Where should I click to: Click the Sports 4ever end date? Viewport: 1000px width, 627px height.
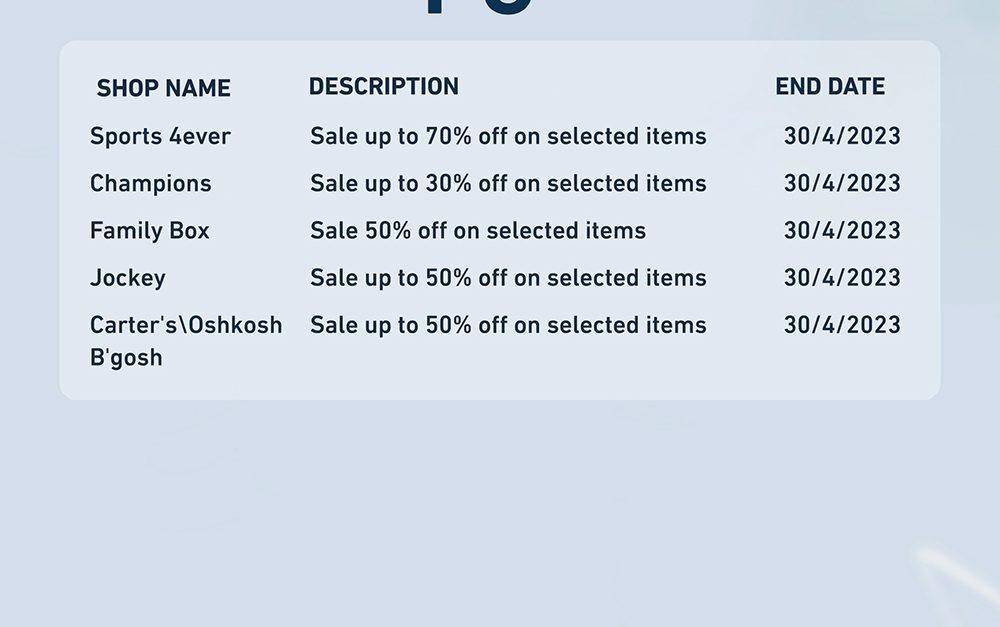[842, 136]
